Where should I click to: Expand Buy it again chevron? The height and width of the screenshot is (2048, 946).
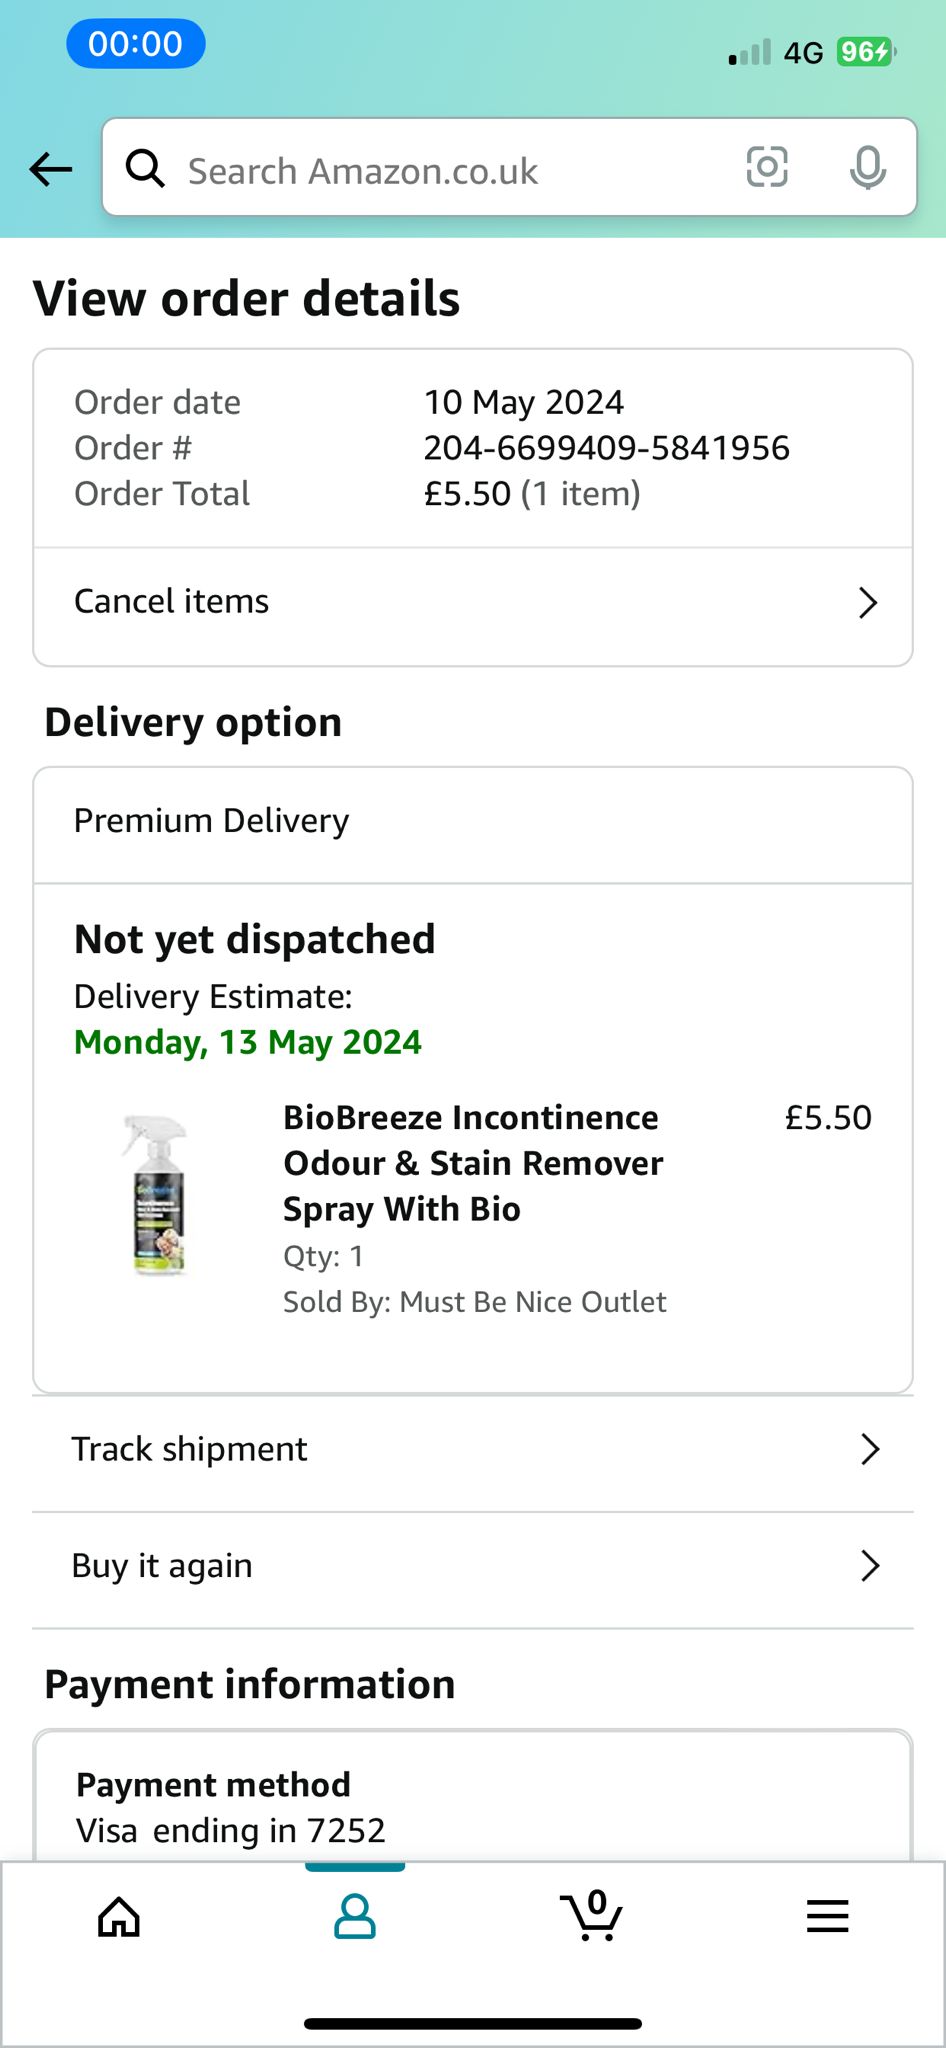coord(870,1565)
